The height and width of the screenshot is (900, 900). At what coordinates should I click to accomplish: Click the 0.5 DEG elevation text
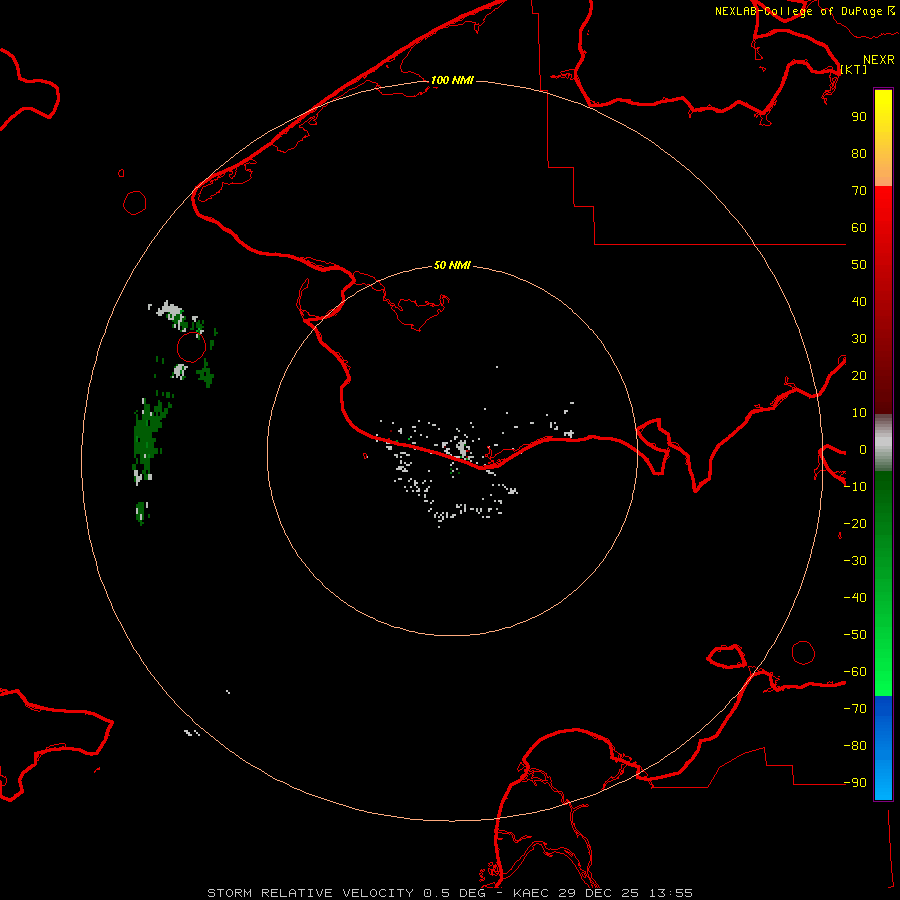click(454, 893)
